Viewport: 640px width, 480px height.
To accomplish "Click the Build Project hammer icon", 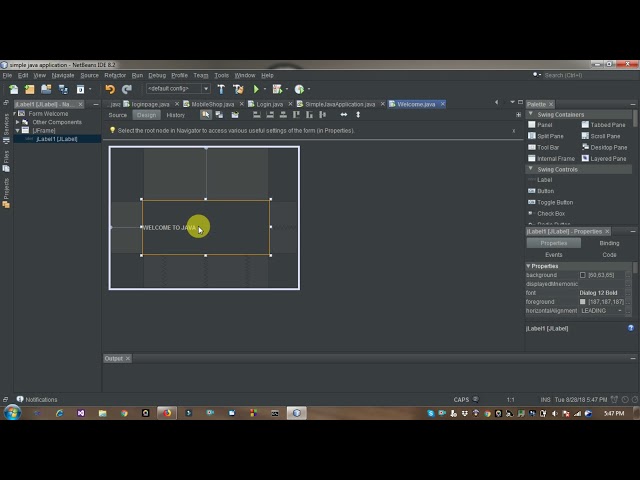I will click(221, 89).
